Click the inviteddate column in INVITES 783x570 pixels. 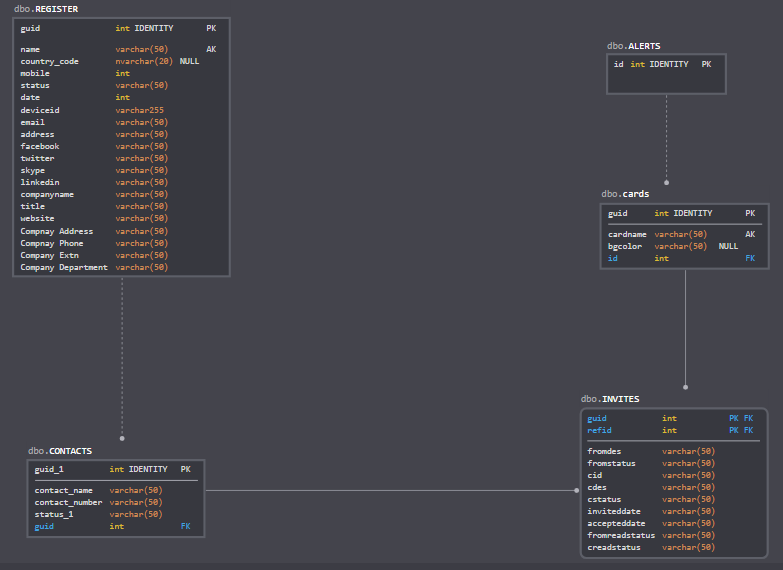(x=616, y=511)
